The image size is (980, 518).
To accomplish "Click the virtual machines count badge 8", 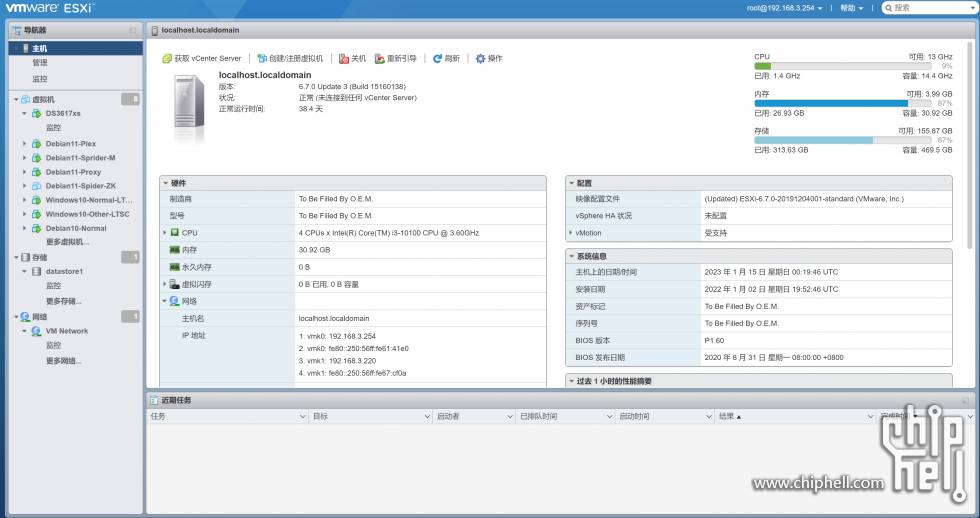I will click(x=130, y=99).
